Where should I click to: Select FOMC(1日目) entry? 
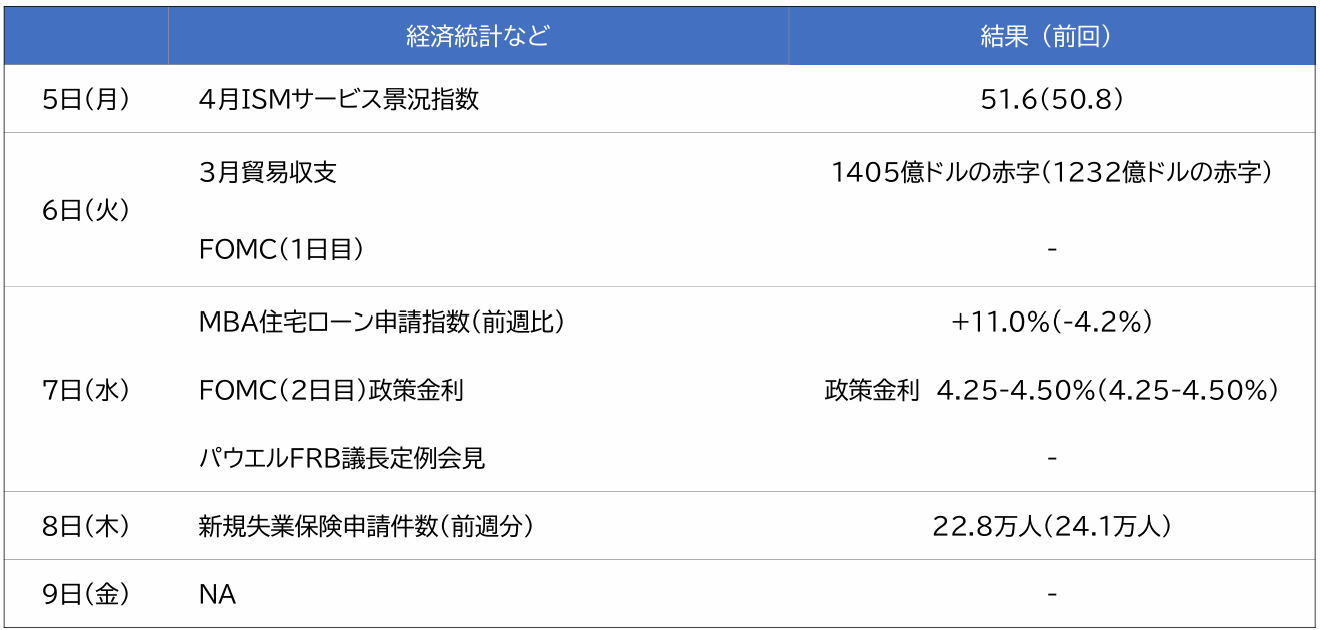click(281, 249)
